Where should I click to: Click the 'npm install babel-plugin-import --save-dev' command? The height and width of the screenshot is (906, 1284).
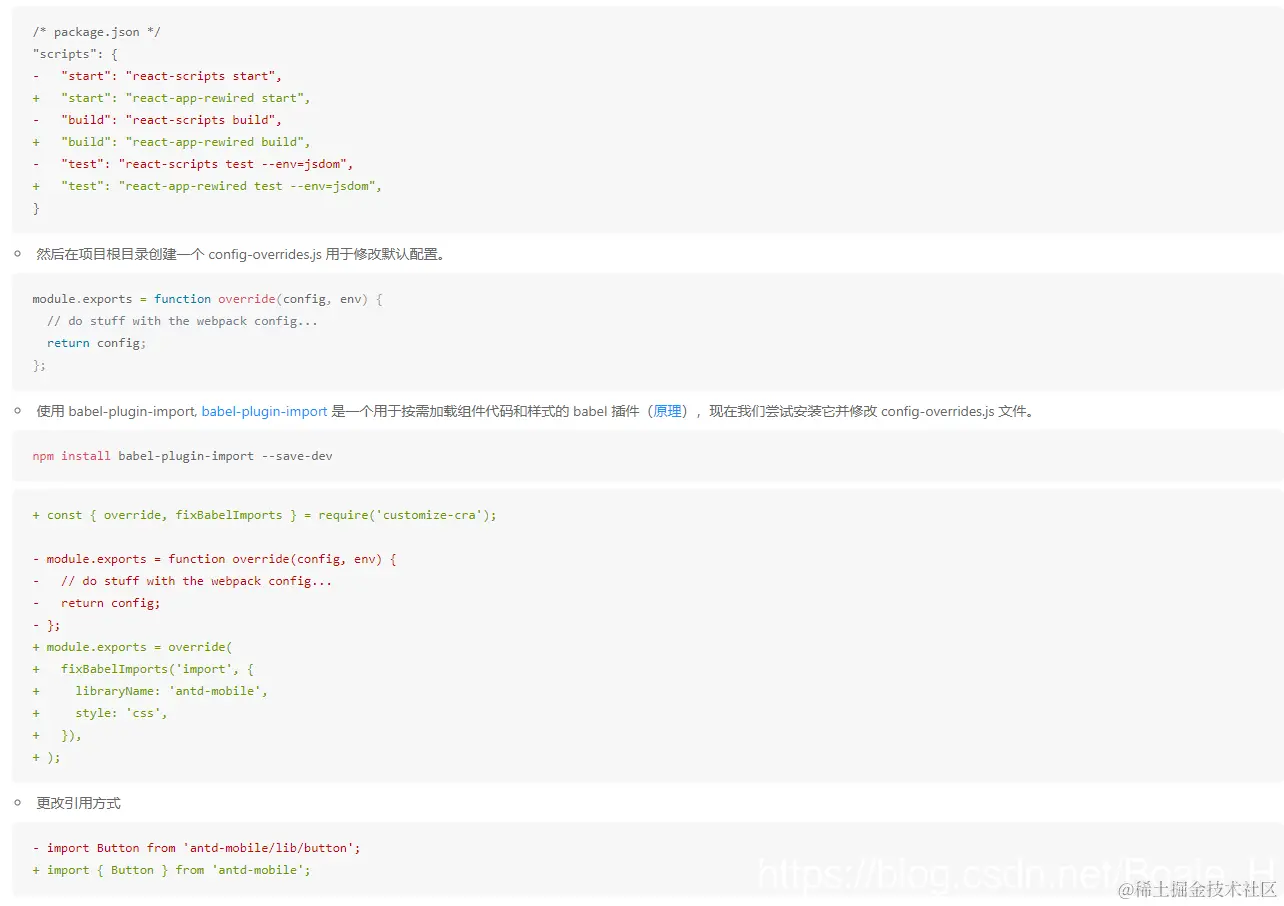(x=182, y=456)
